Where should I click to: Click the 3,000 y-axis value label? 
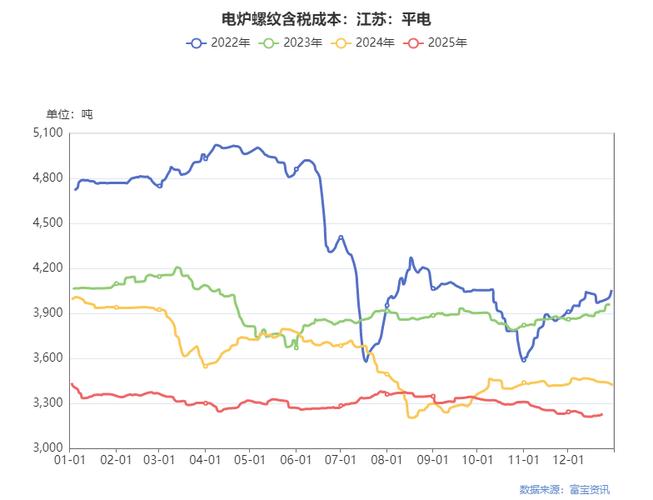[x=48, y=448]
